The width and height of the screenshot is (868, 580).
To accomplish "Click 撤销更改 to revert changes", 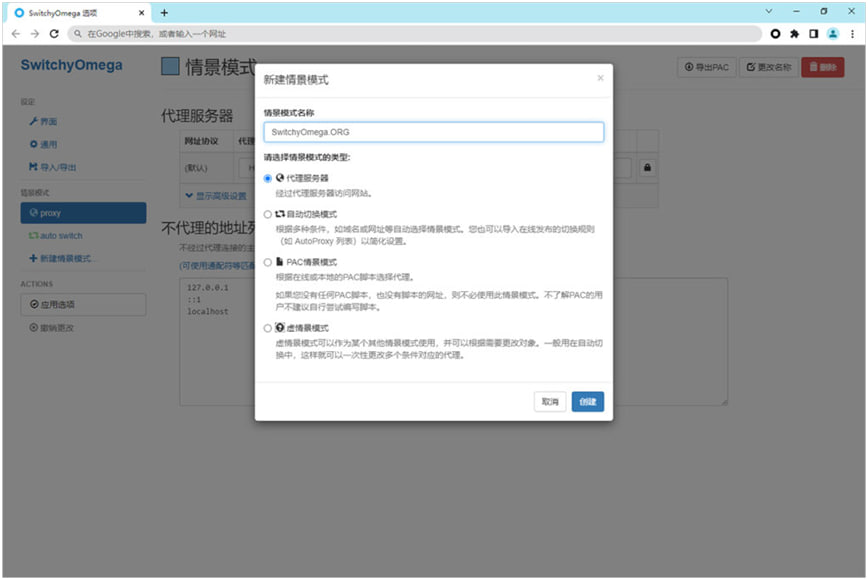I will click(x=57, y=328).
